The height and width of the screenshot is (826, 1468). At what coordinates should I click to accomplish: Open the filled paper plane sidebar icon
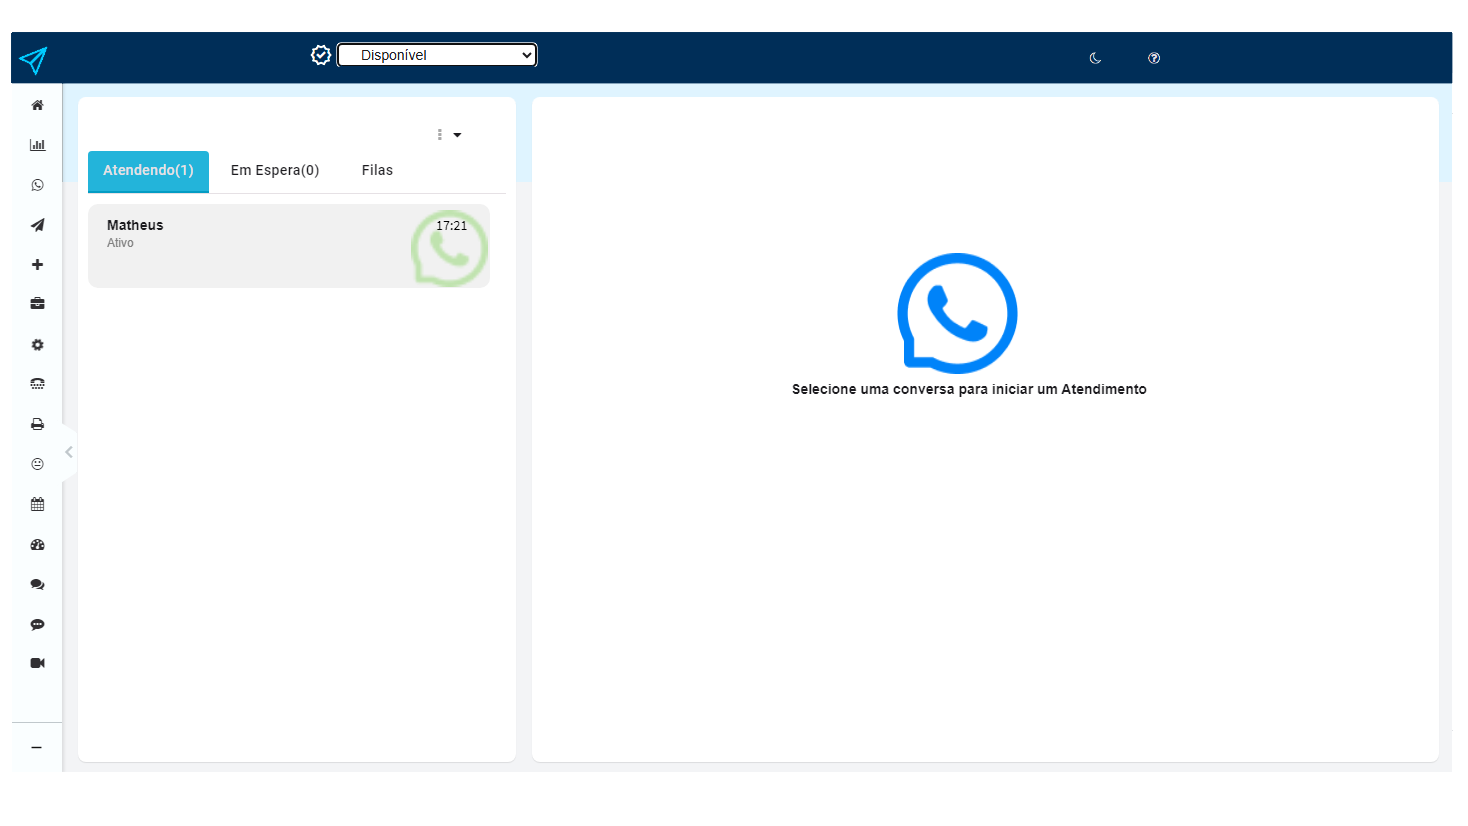pyautogui.click(x=37, y=225)
